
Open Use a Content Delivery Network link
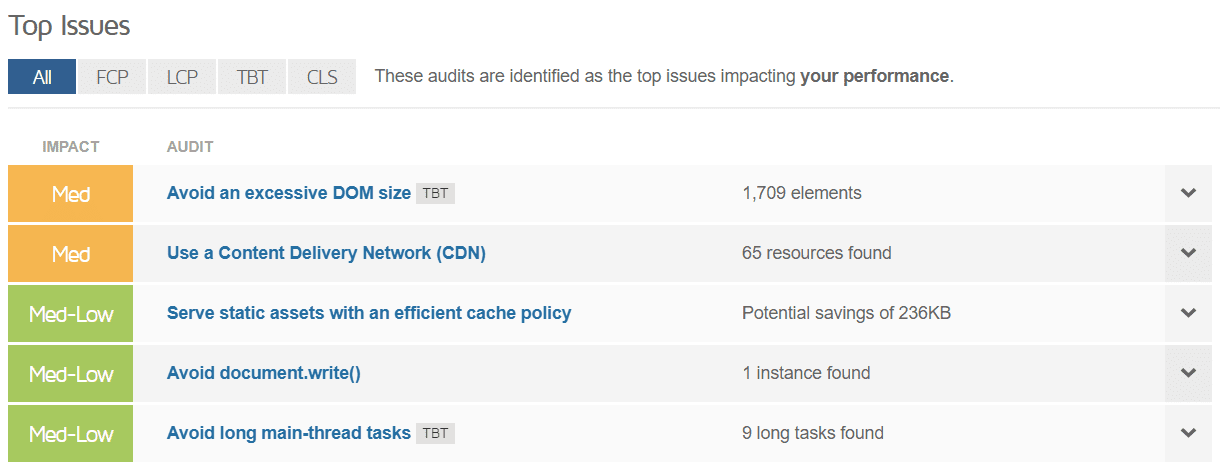326,253
